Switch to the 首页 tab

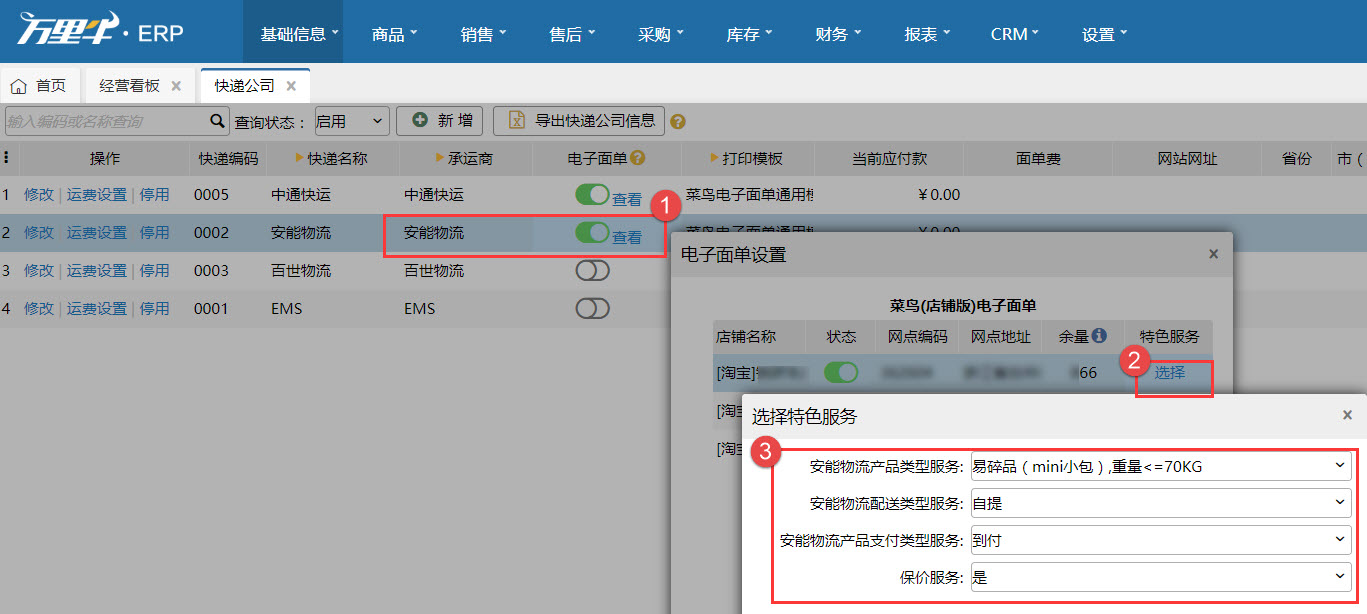[x=41, y=86]
